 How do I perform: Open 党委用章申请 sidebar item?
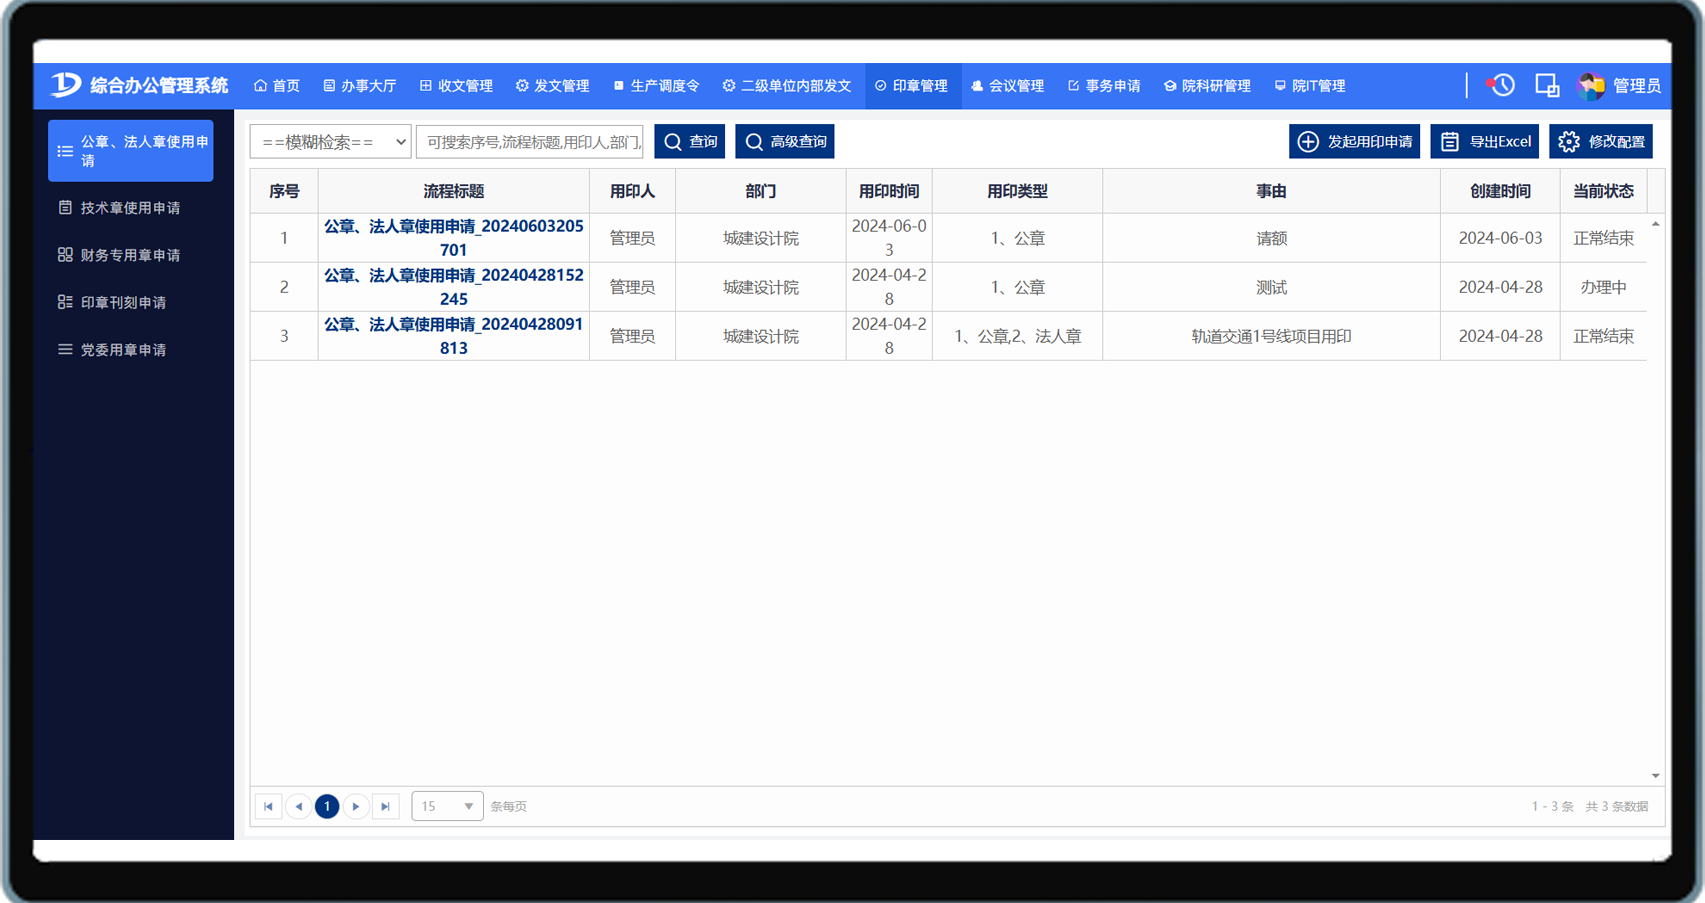pyautogui.click(x=130, y=350)
